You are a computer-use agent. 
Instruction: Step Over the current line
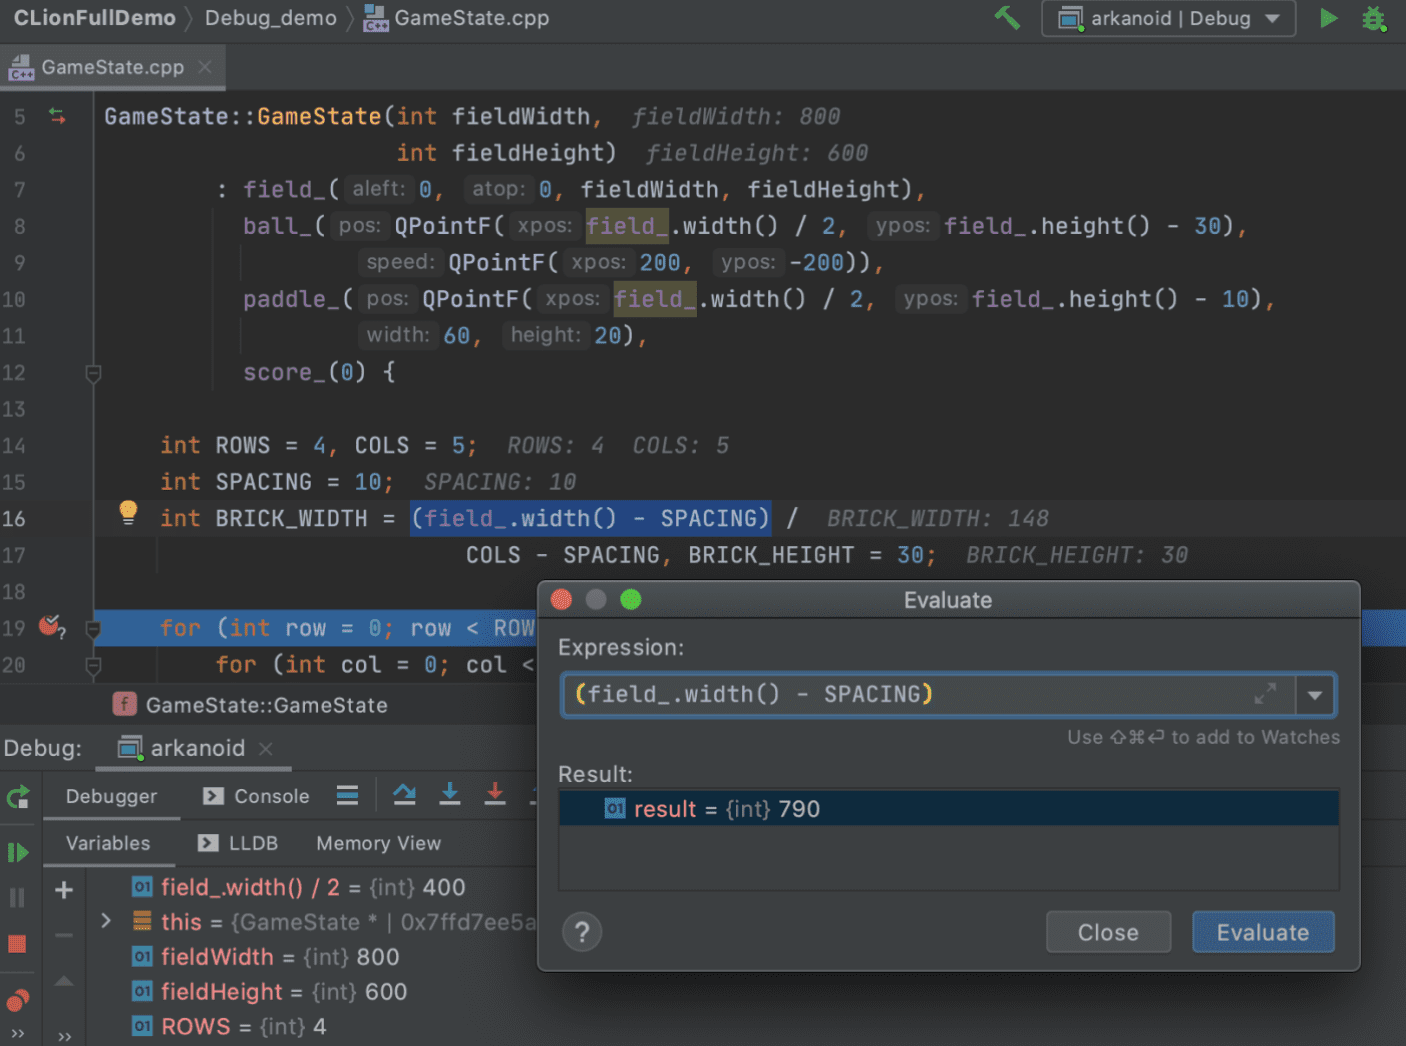point(404,793)
